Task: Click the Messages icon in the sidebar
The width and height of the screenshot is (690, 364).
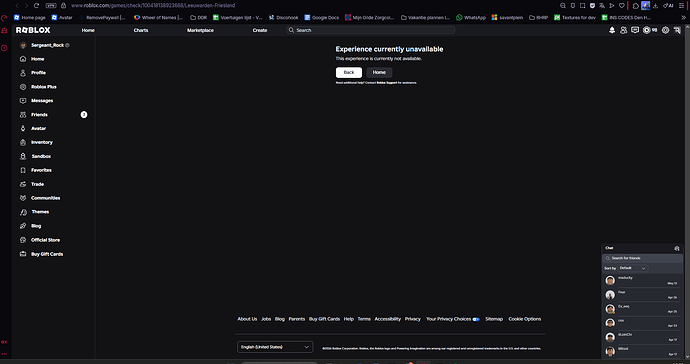Action: [23, 101]
